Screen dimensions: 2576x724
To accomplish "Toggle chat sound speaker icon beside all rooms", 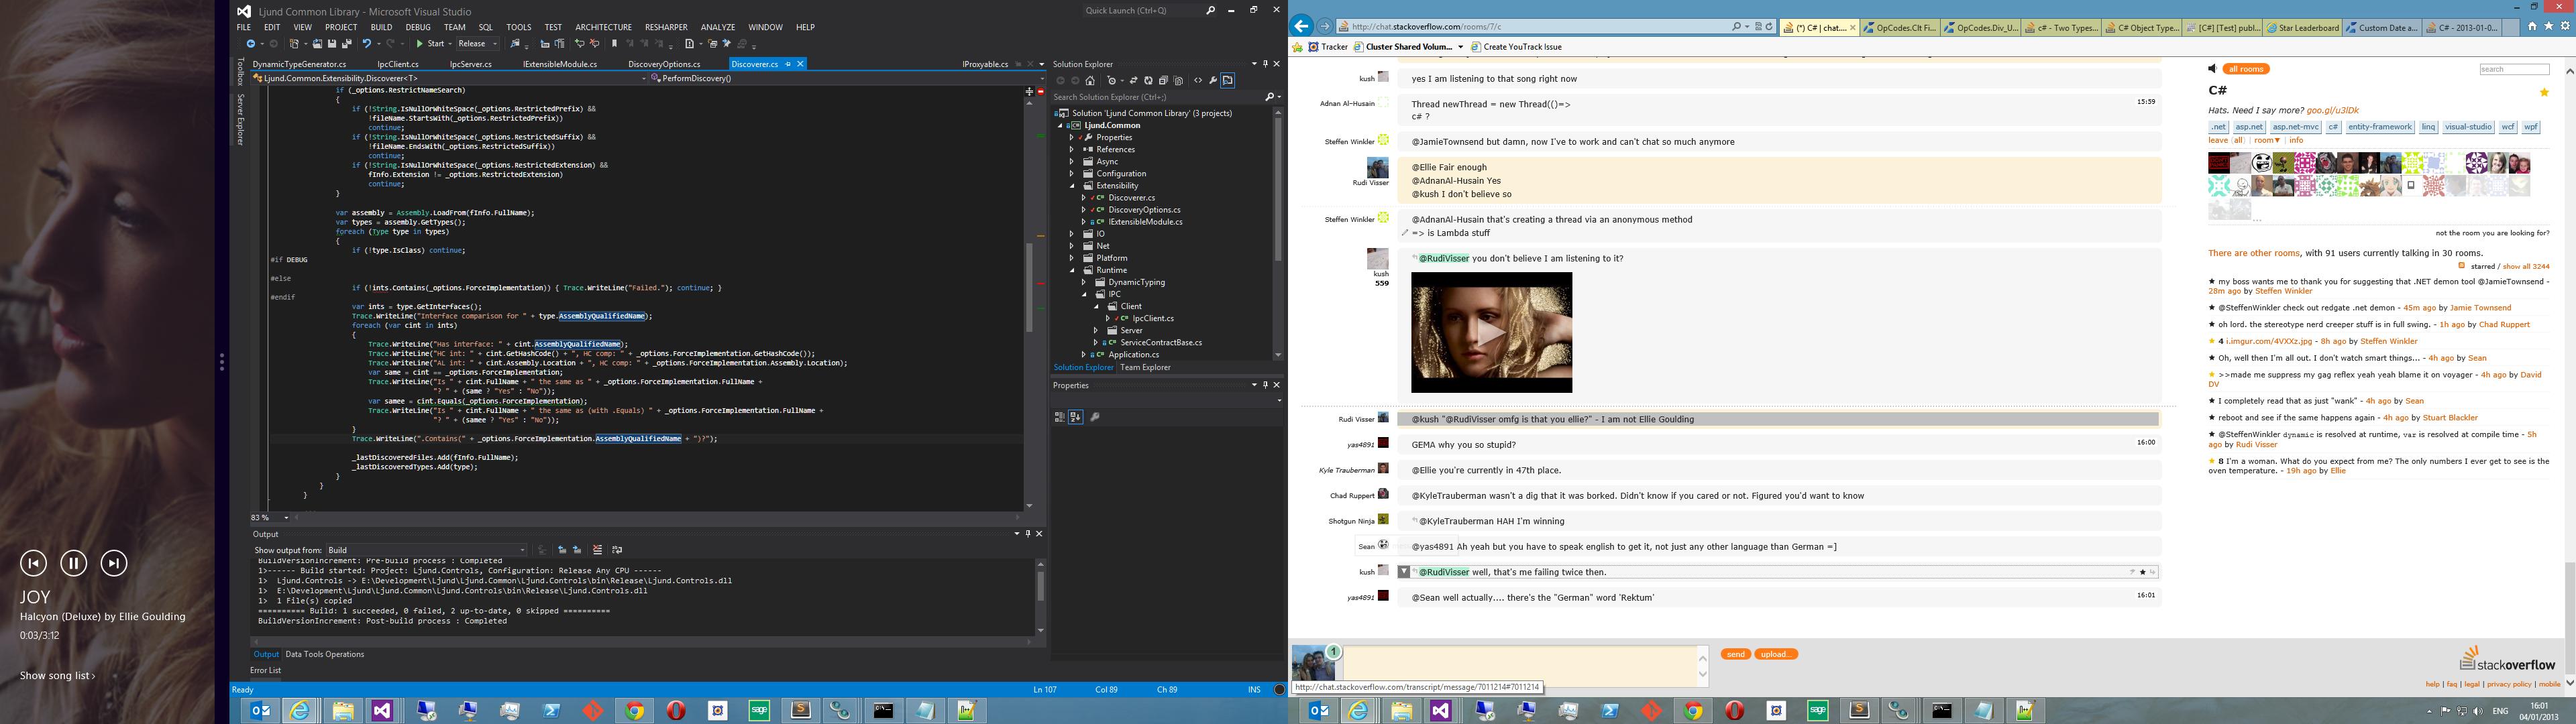I will coord(2212,69).
